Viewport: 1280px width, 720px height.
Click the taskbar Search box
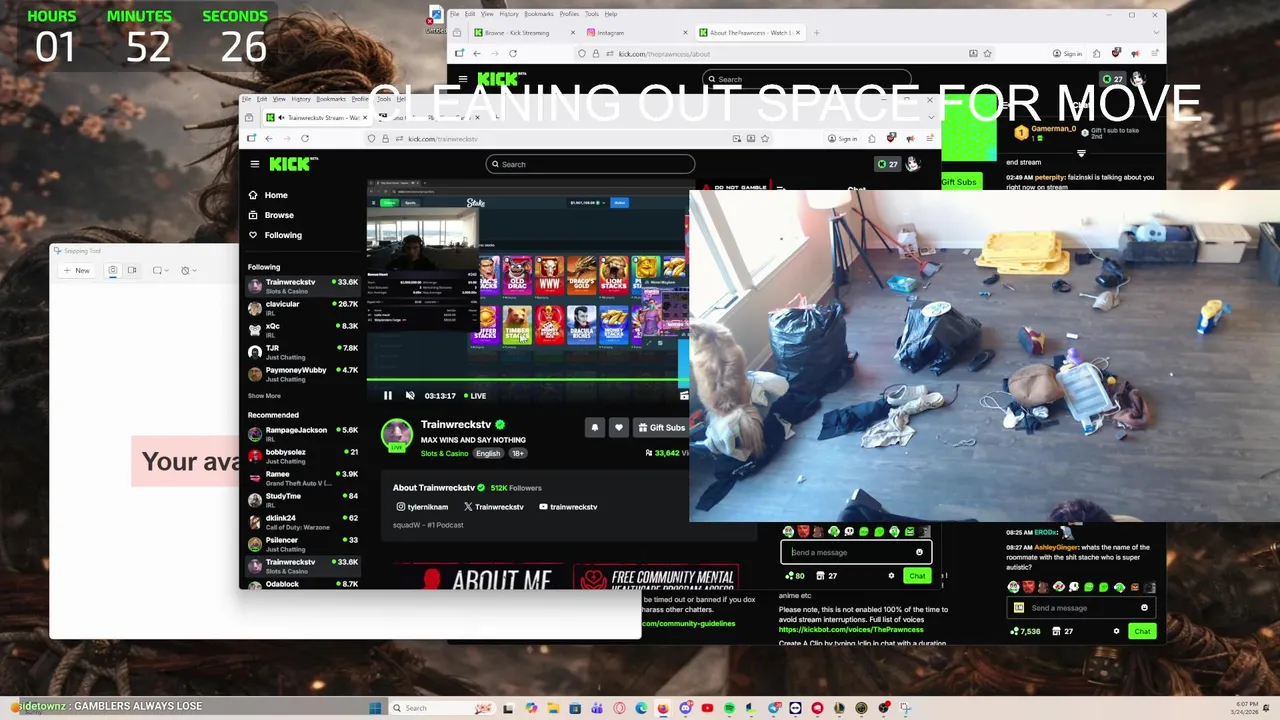(441, 708)
